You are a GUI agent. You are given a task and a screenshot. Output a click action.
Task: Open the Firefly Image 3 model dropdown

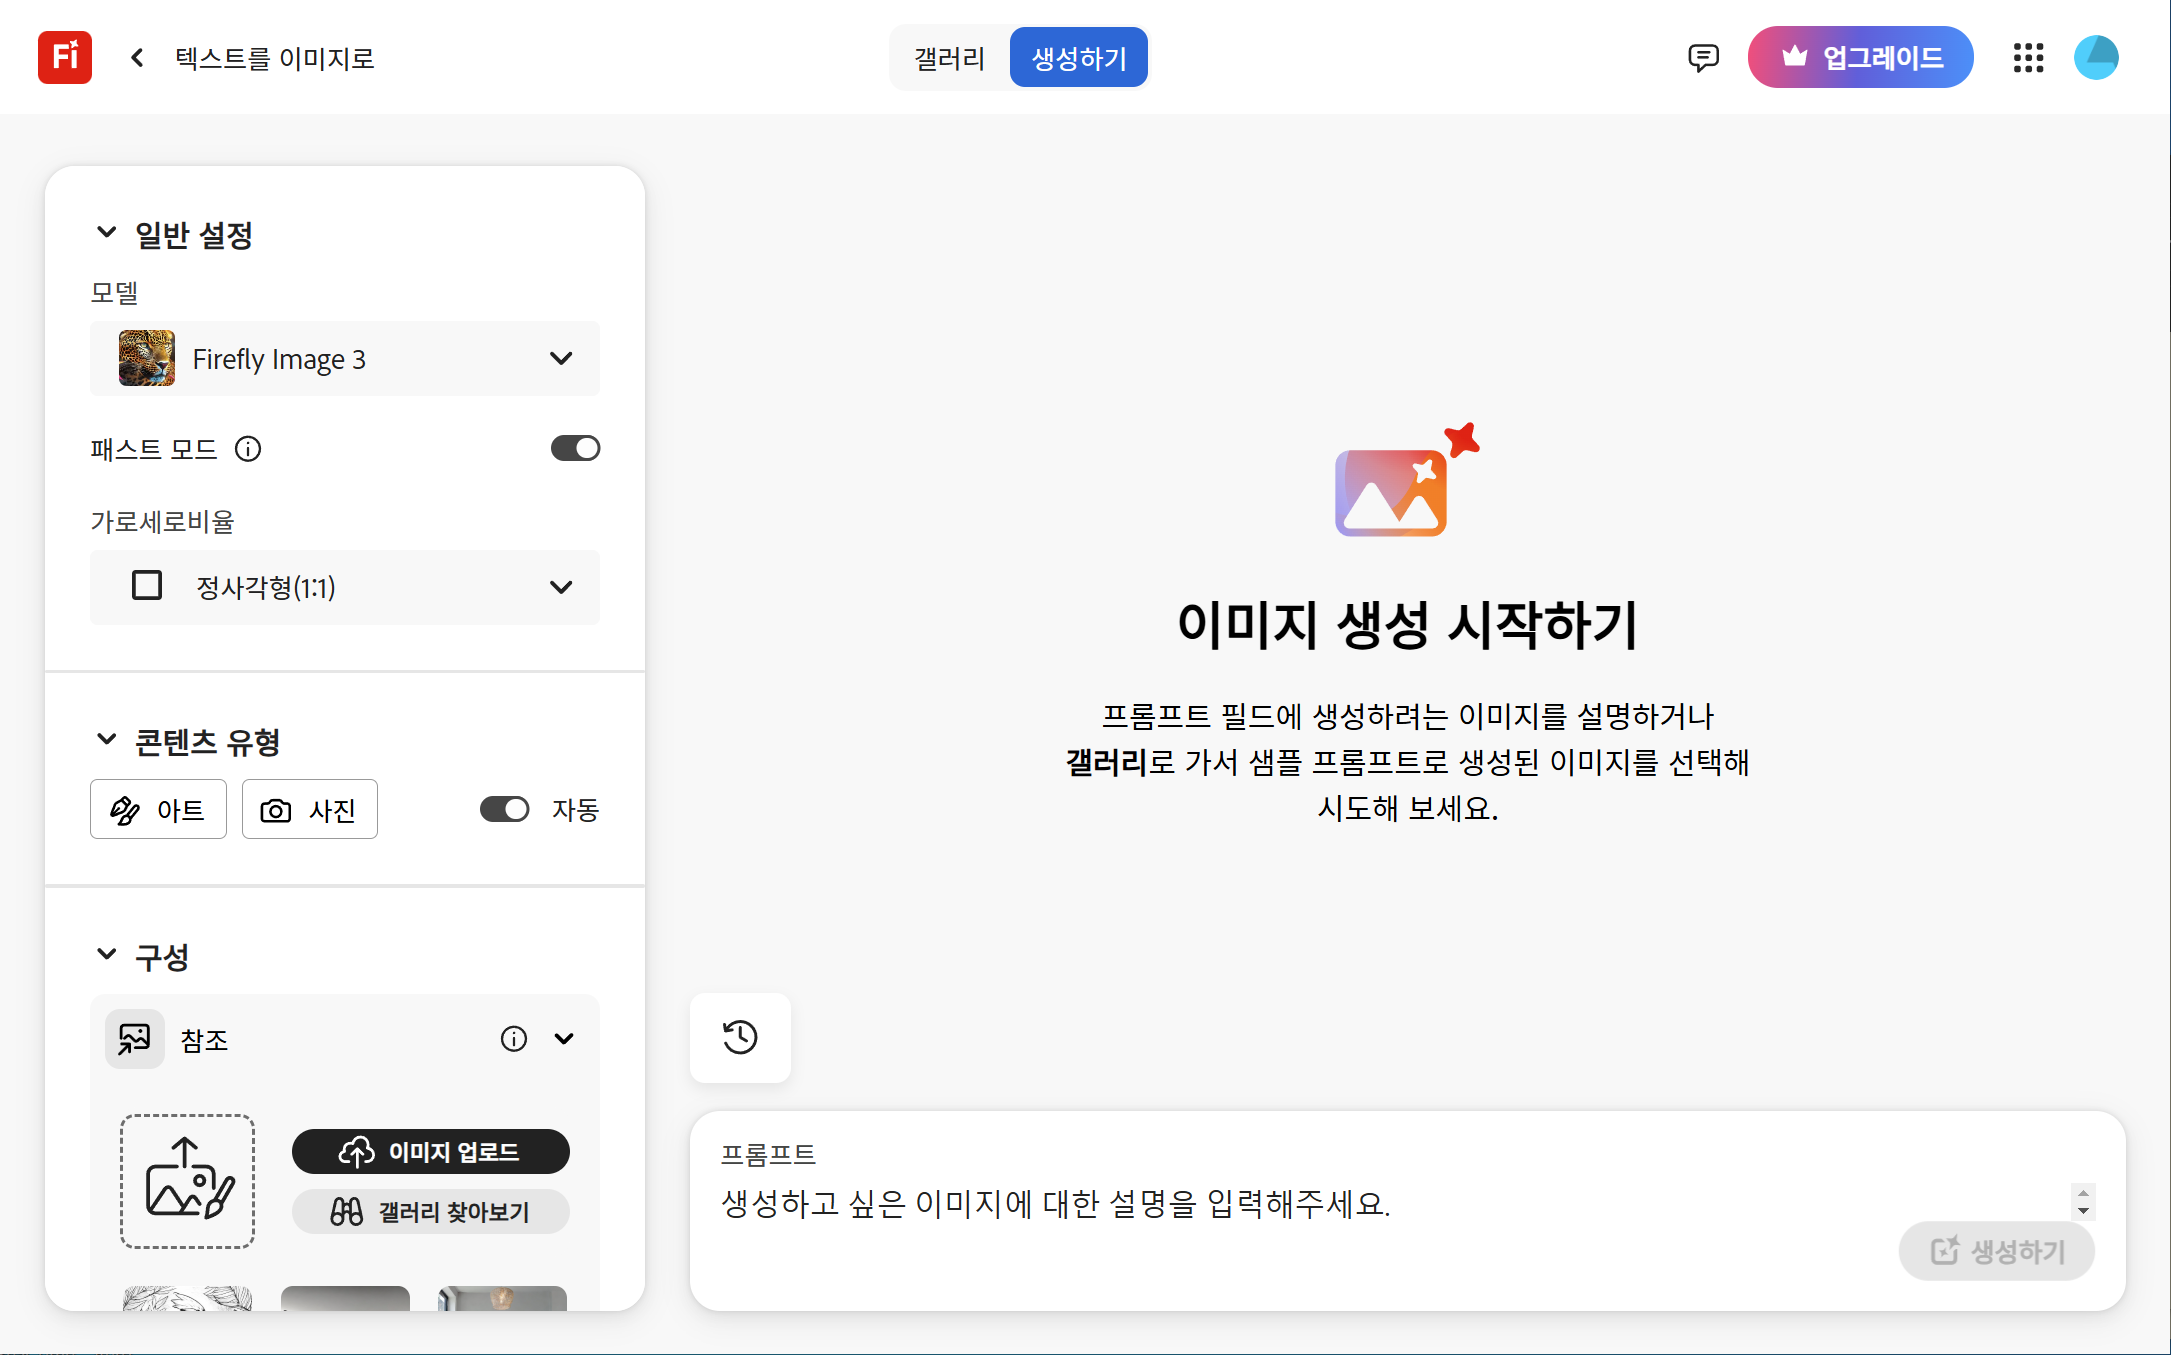pyautogui.click(x=345, y=358)
